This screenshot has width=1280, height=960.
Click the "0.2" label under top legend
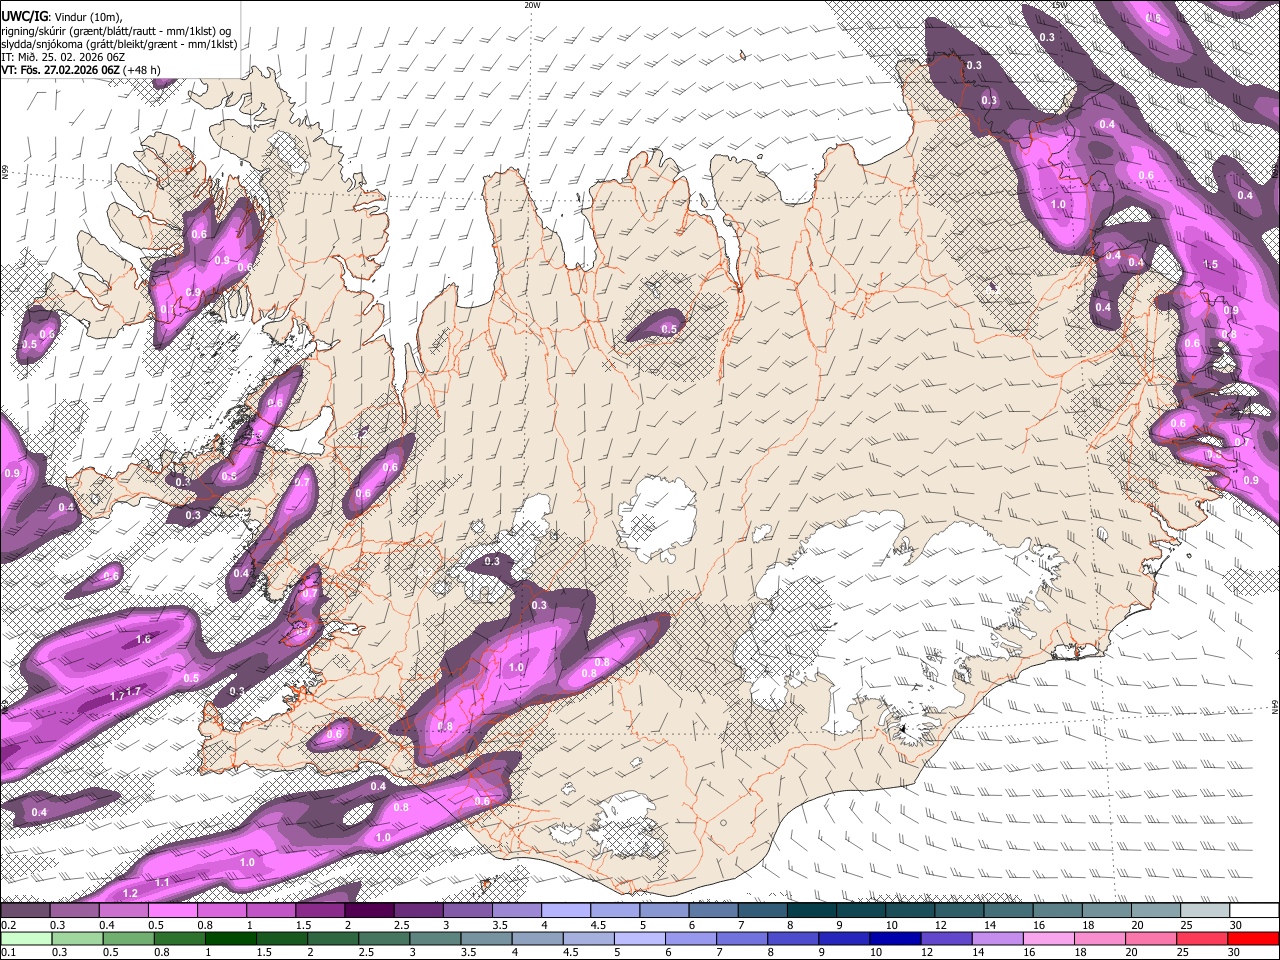coord(7,925)
